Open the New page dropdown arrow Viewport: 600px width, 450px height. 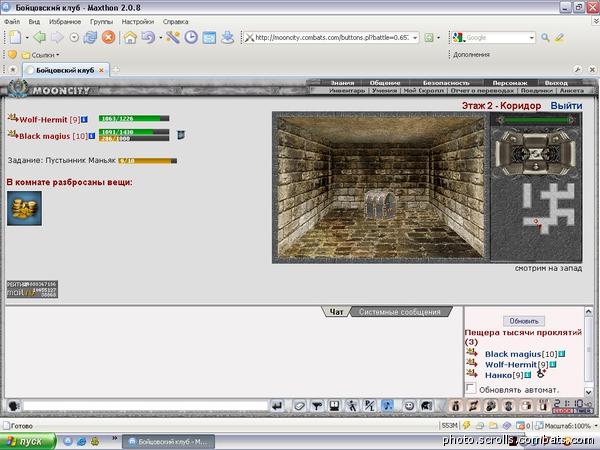27,38
